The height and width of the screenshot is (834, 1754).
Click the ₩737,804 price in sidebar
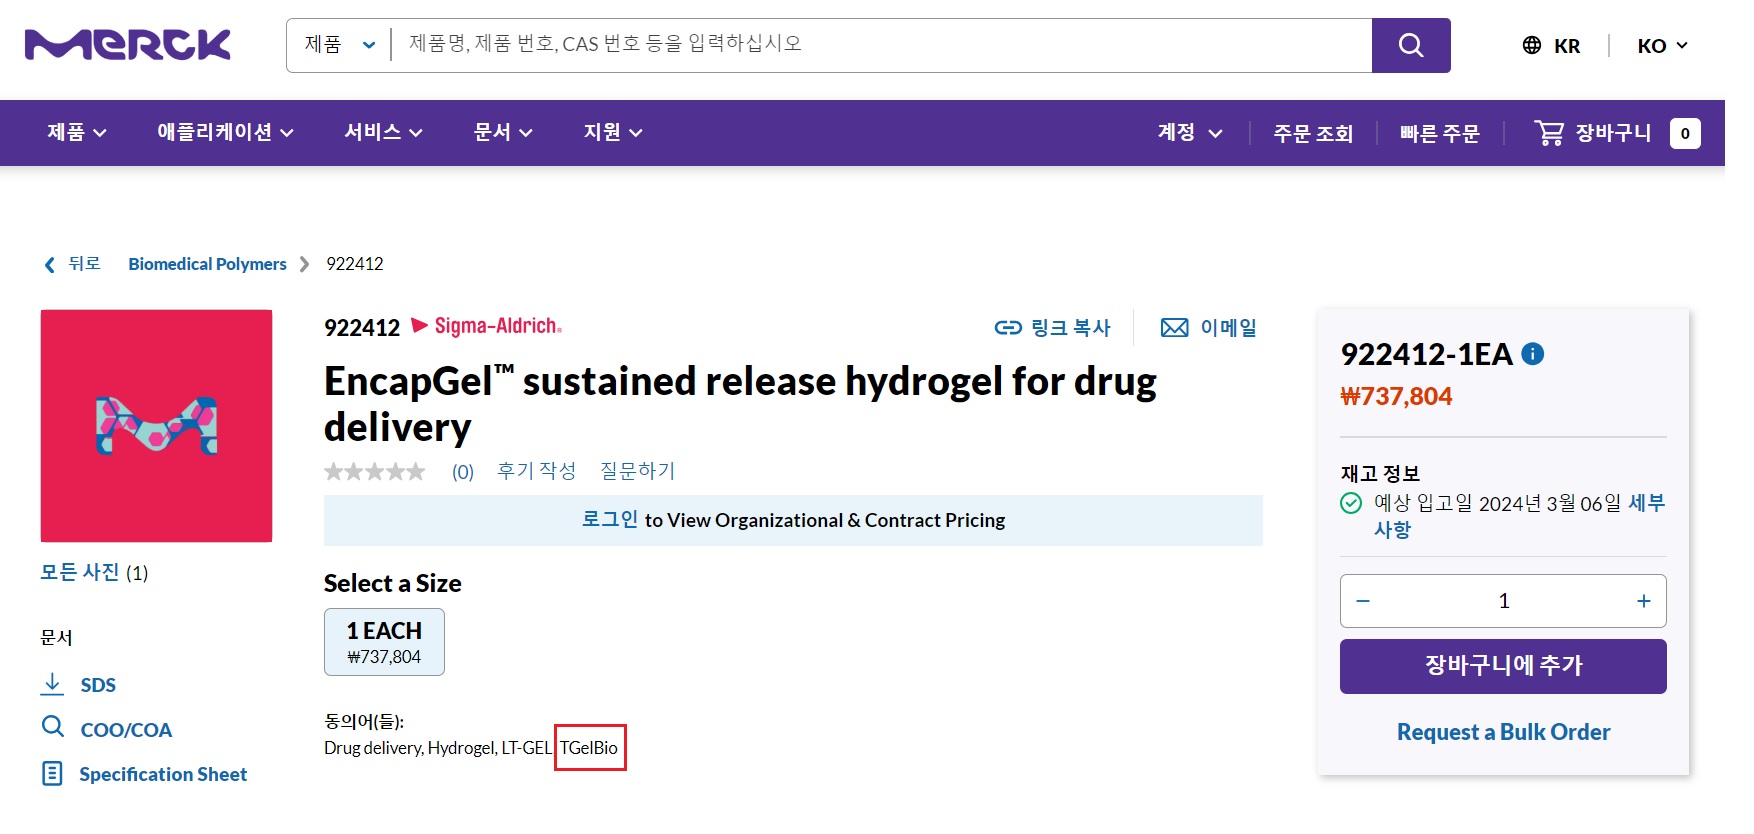tap(1396, 397)
